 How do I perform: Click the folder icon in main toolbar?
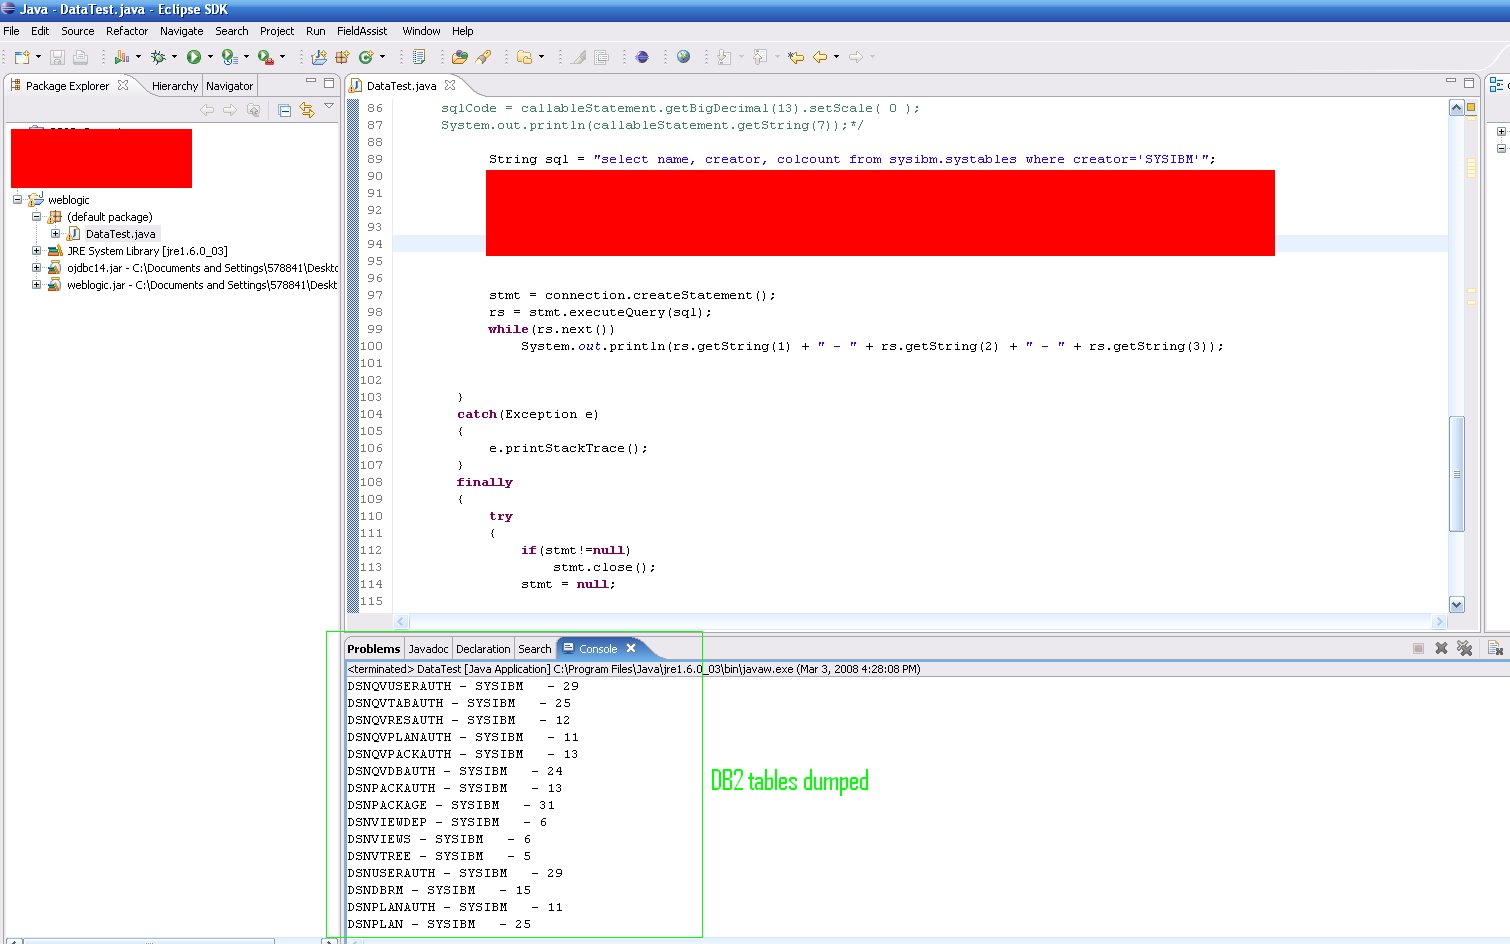(x=524, y=57)
